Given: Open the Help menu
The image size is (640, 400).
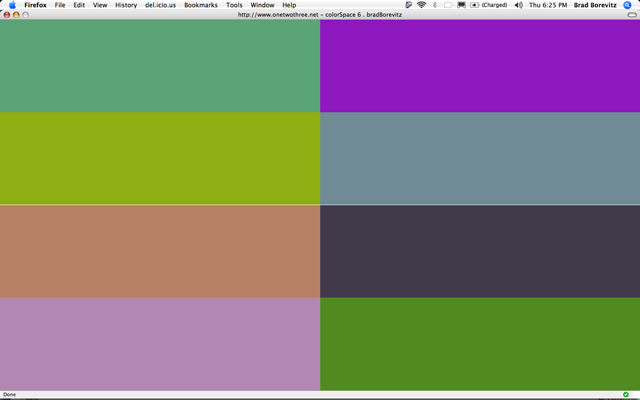Looking at the screenshot, I should pyautogui.click(x=289, y=5).
